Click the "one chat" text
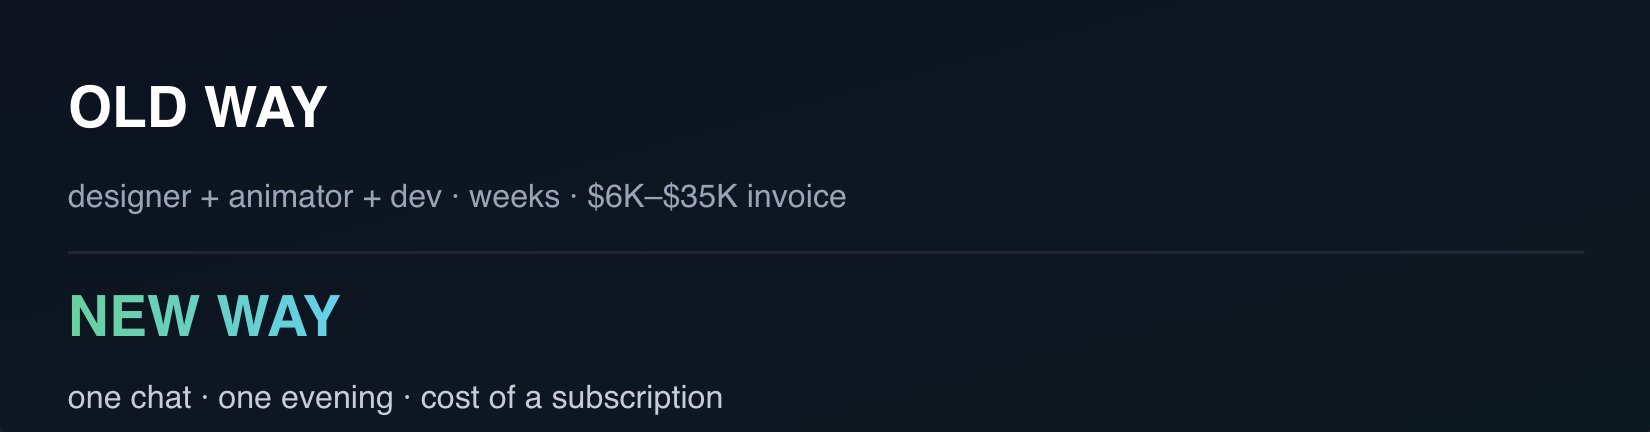 coord(129,398)
